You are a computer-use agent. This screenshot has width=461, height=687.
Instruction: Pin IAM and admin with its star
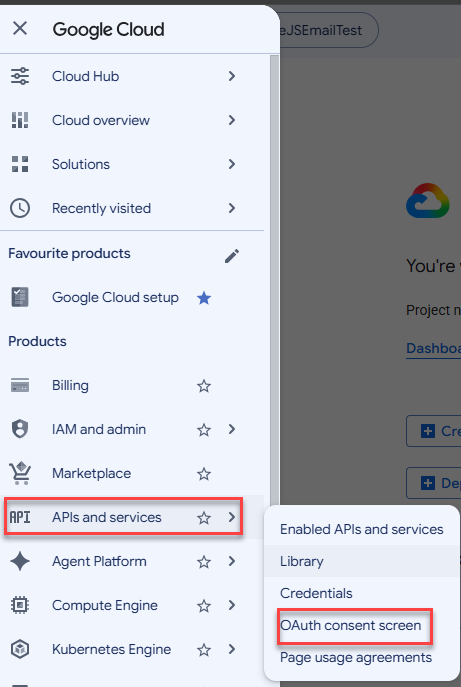tap(204, 430)
